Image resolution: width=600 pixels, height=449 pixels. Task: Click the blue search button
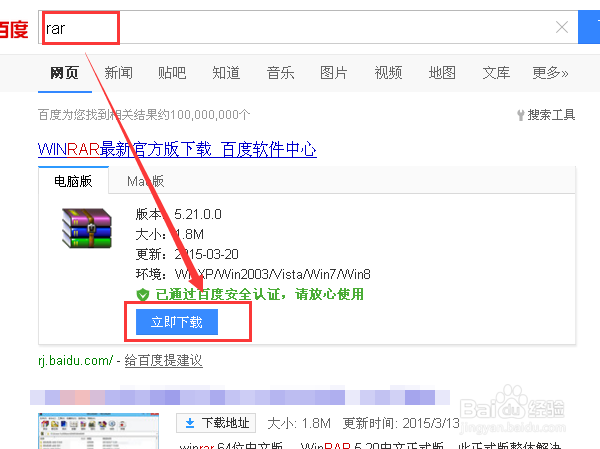tap(589, 27)
